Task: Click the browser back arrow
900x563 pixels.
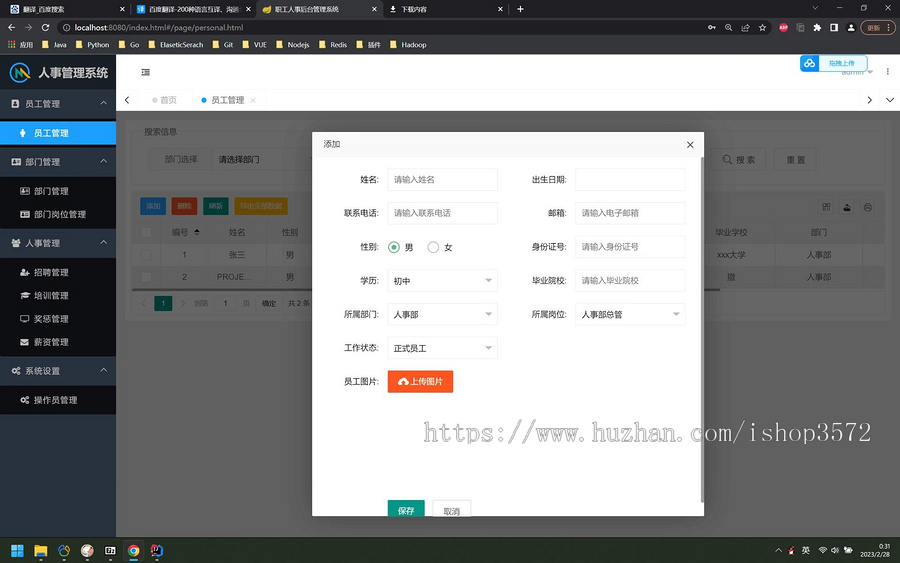Action: (11, 28)
